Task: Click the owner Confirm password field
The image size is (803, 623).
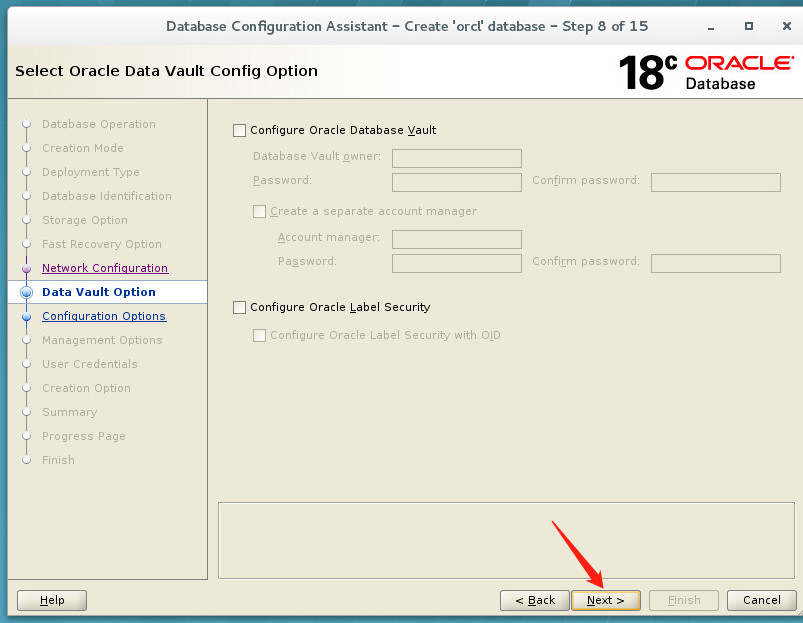Action: pyautogui.click(x=716, y=182)
